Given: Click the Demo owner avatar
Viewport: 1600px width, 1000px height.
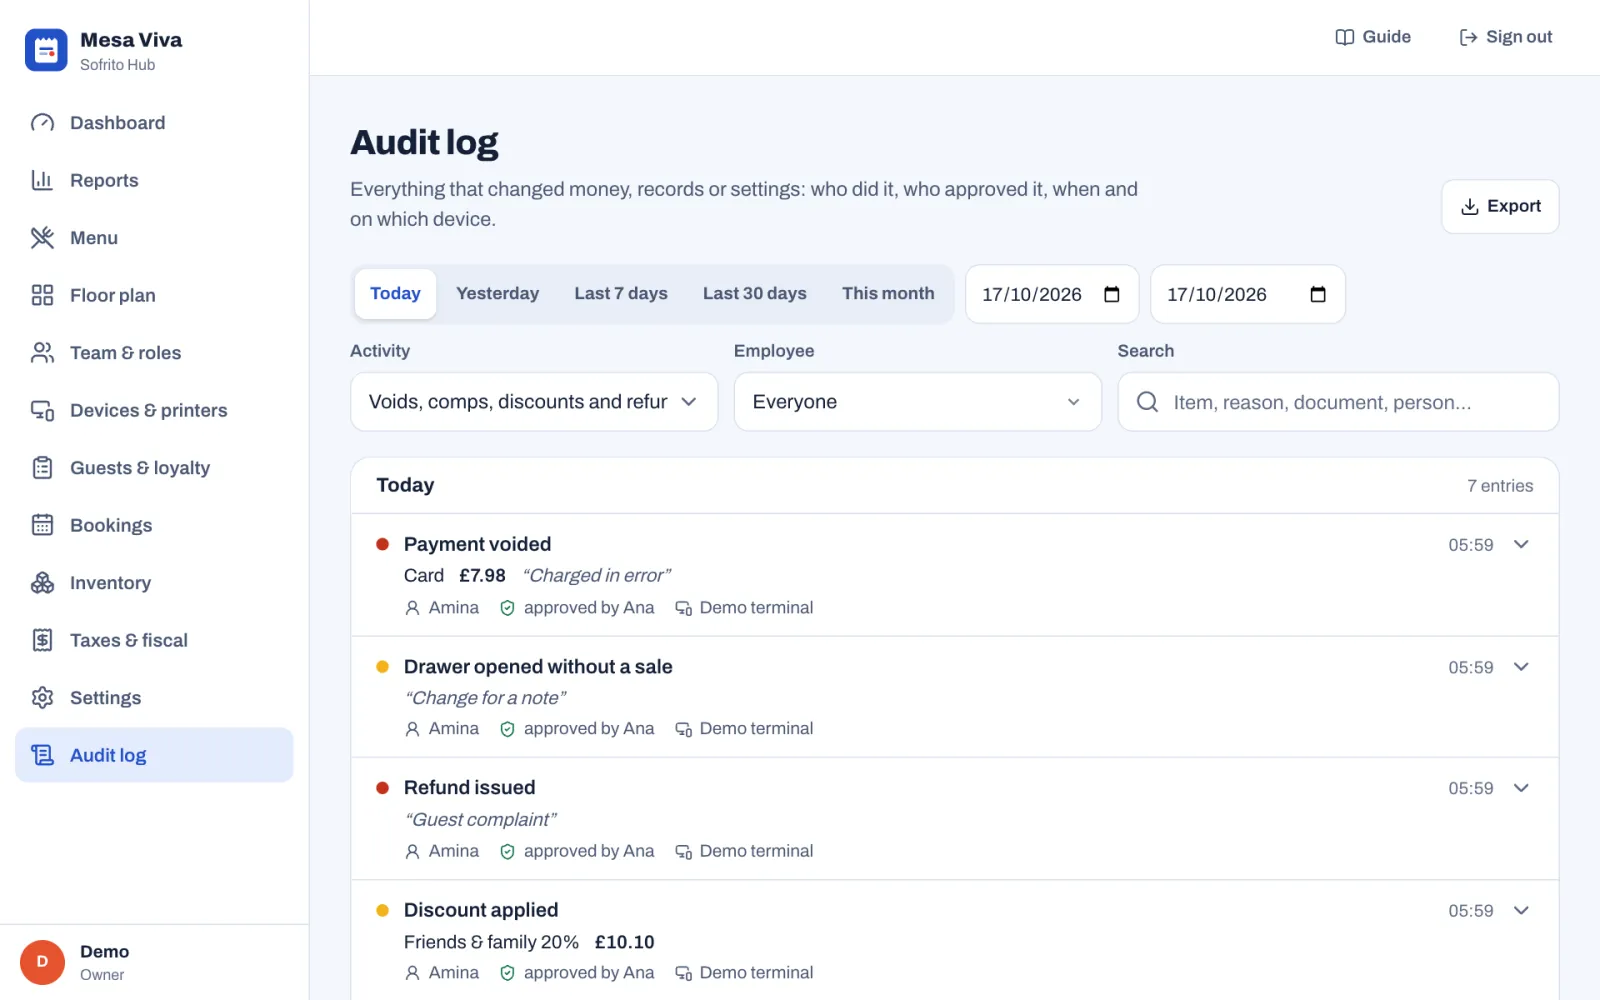Looking at the screenshot, I should pyautogui.click(x=42, y=962).
